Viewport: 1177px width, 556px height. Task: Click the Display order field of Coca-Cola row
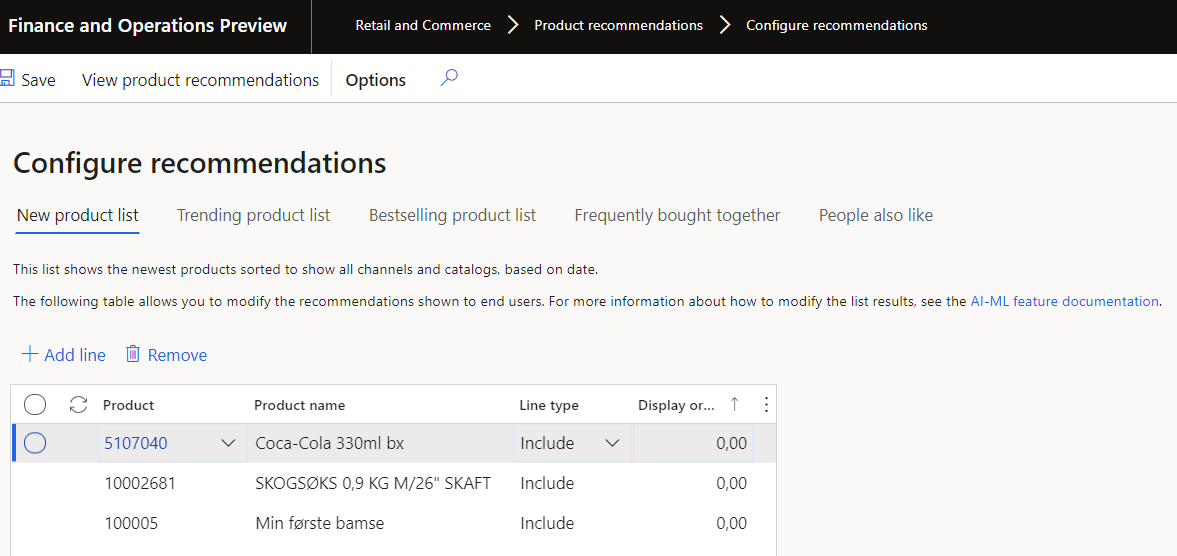692,443
